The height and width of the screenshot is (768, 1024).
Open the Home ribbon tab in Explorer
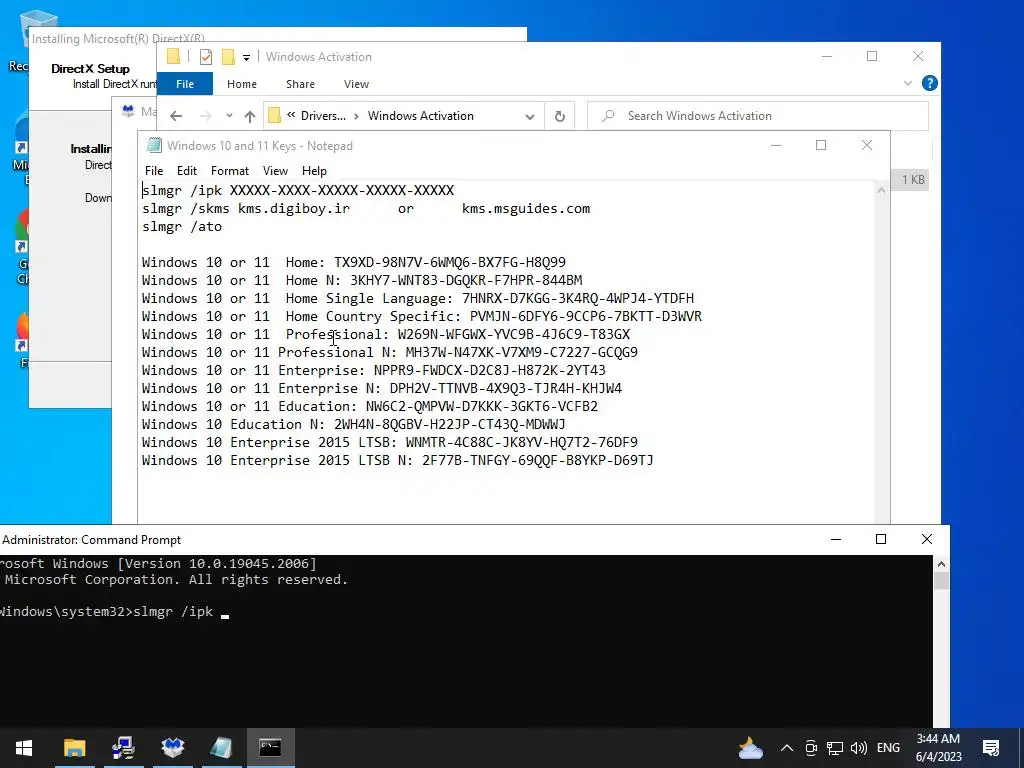(x=242, y=84)
